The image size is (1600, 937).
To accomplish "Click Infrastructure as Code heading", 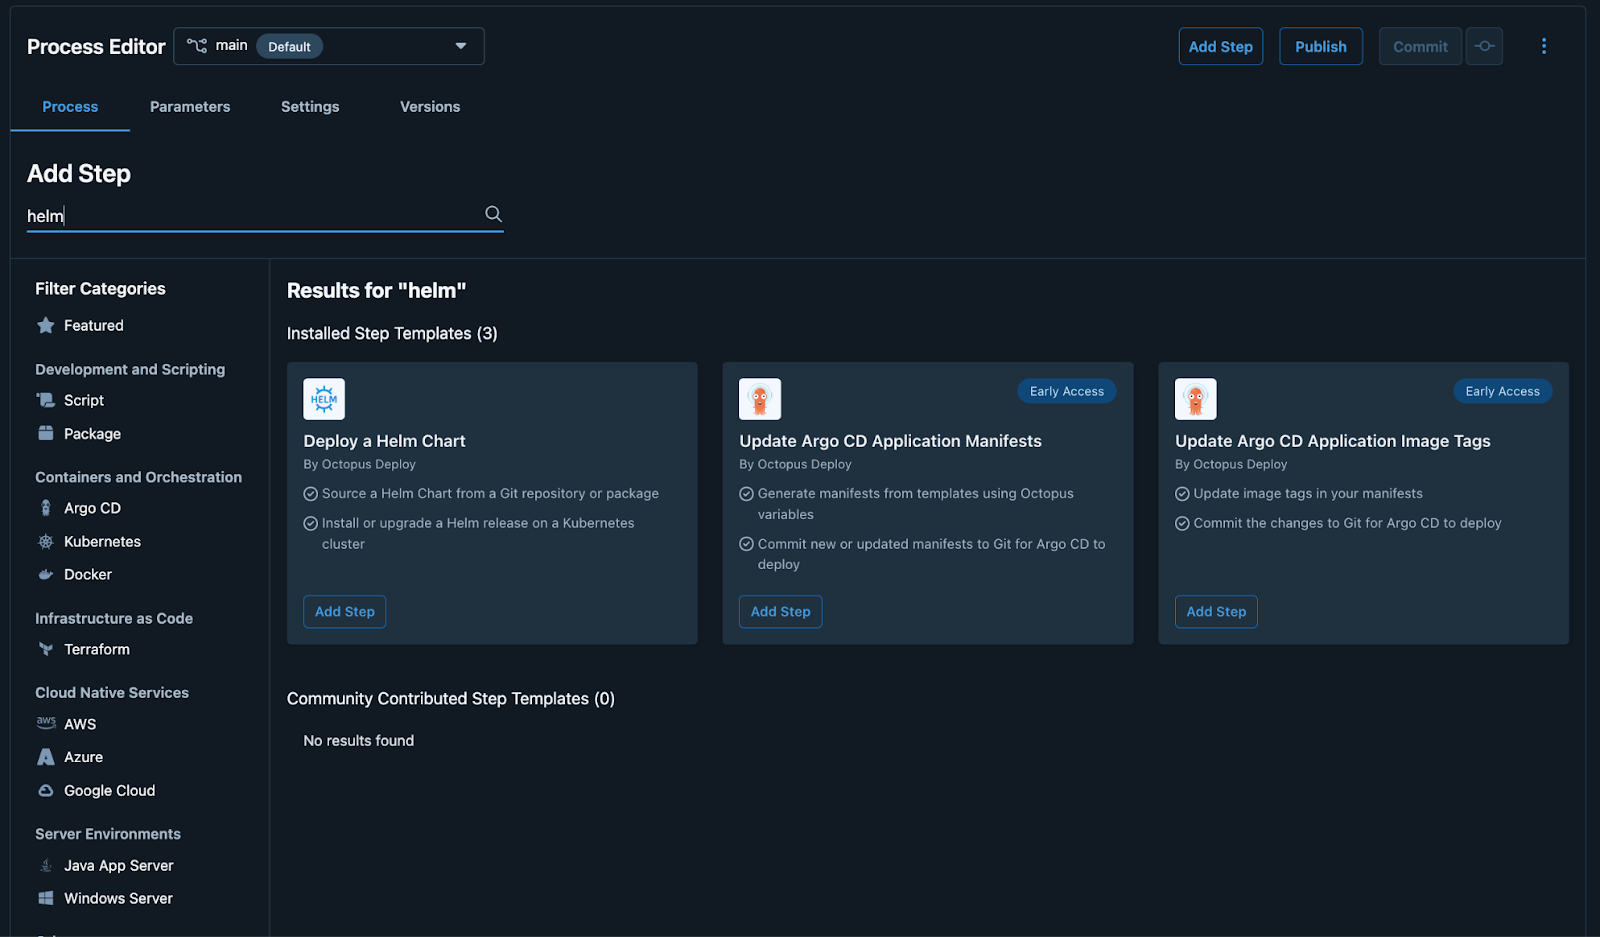I will [114, 618].
